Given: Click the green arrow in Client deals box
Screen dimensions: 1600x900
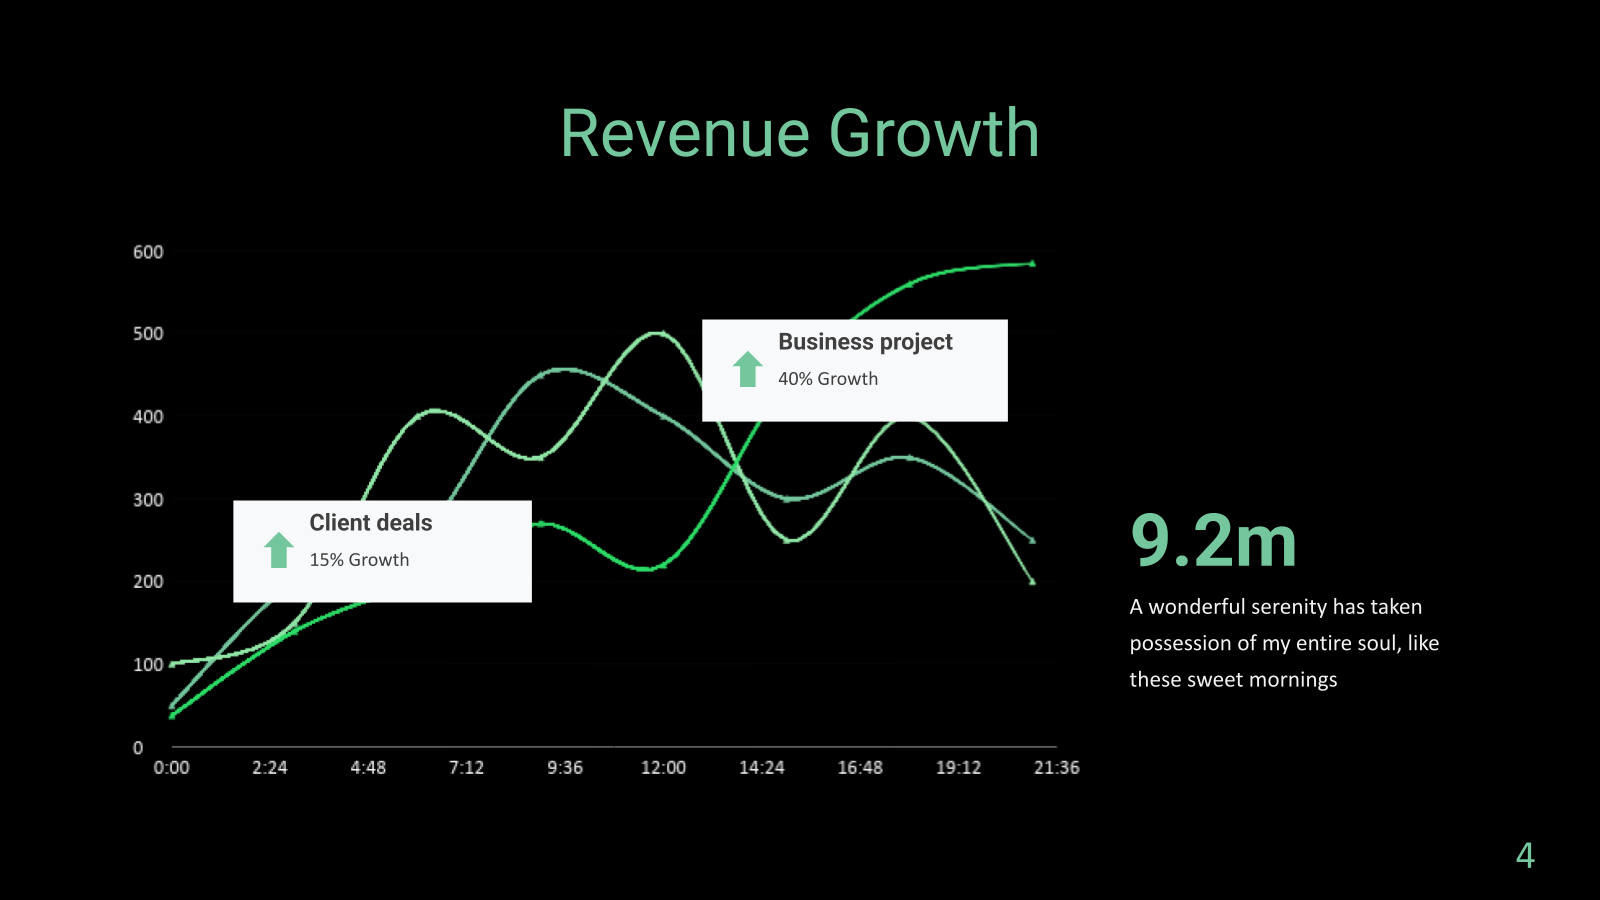Looking at the screenshot, I should click(279, 550).
